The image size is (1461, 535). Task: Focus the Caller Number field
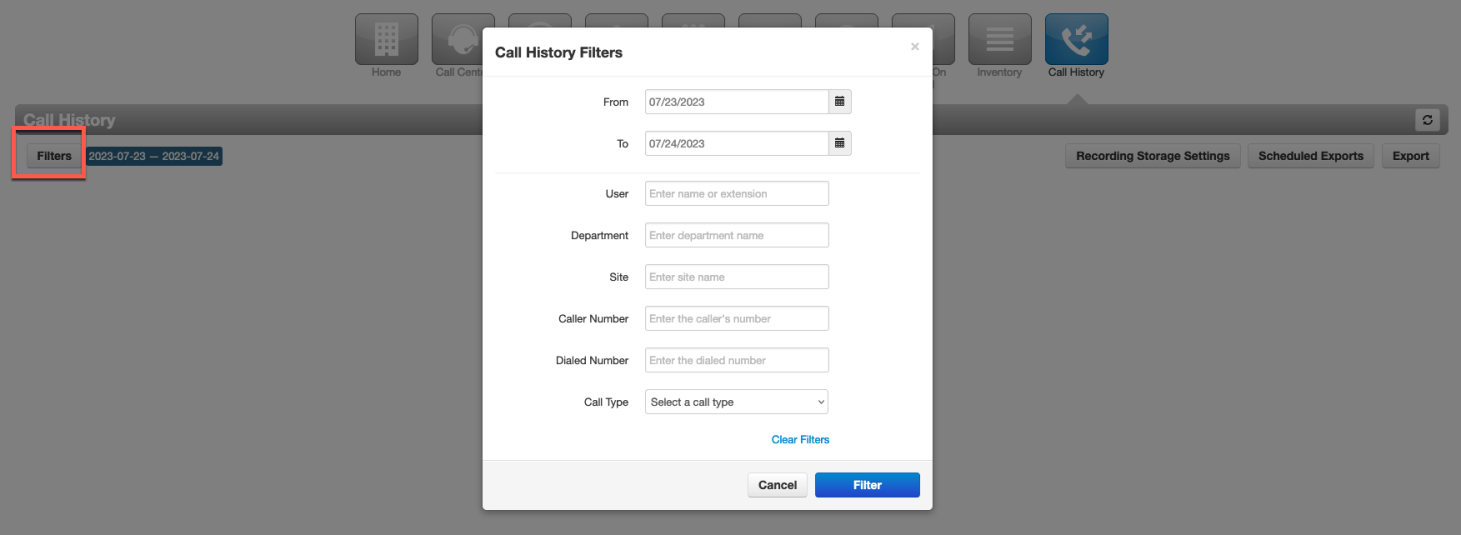(x=737, y=319)
